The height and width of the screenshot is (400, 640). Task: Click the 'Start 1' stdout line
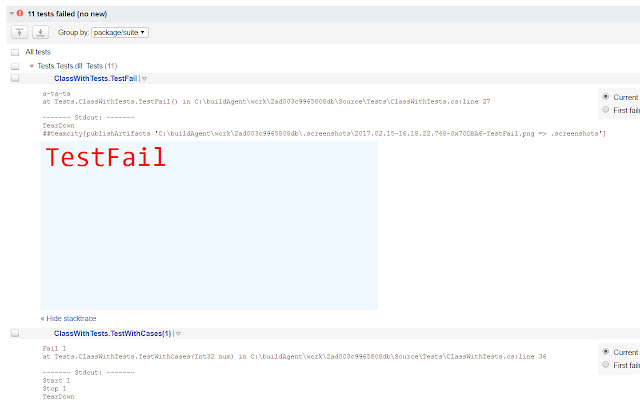point(56,380)
